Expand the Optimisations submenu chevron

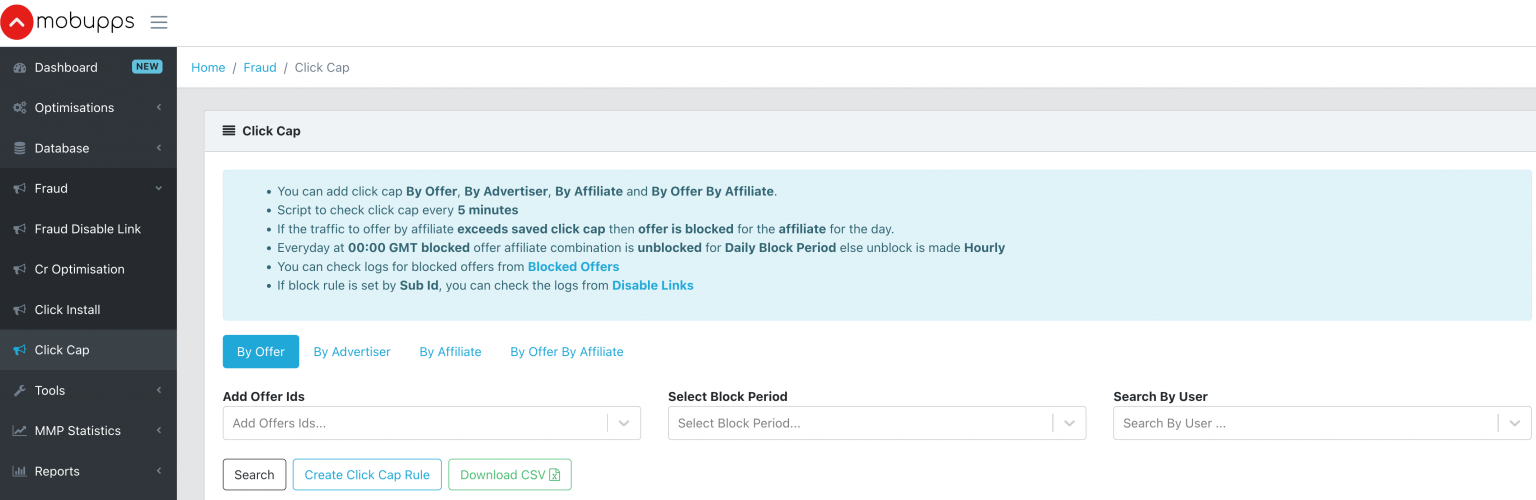158,108
